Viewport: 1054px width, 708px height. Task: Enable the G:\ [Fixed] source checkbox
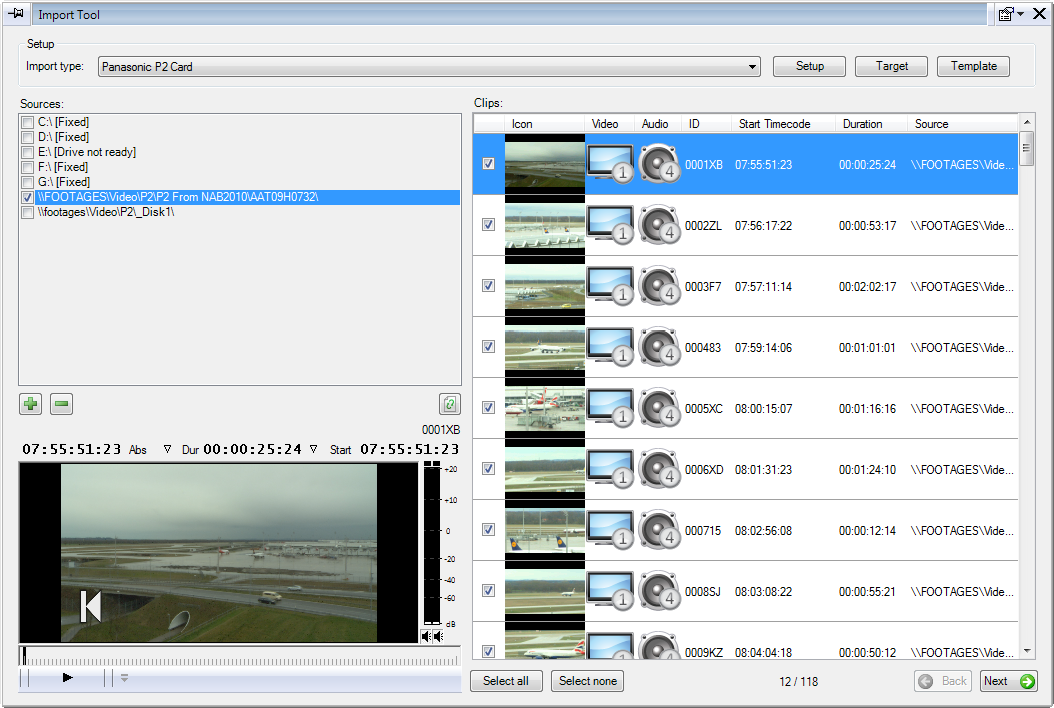click(x=28, y=182)
